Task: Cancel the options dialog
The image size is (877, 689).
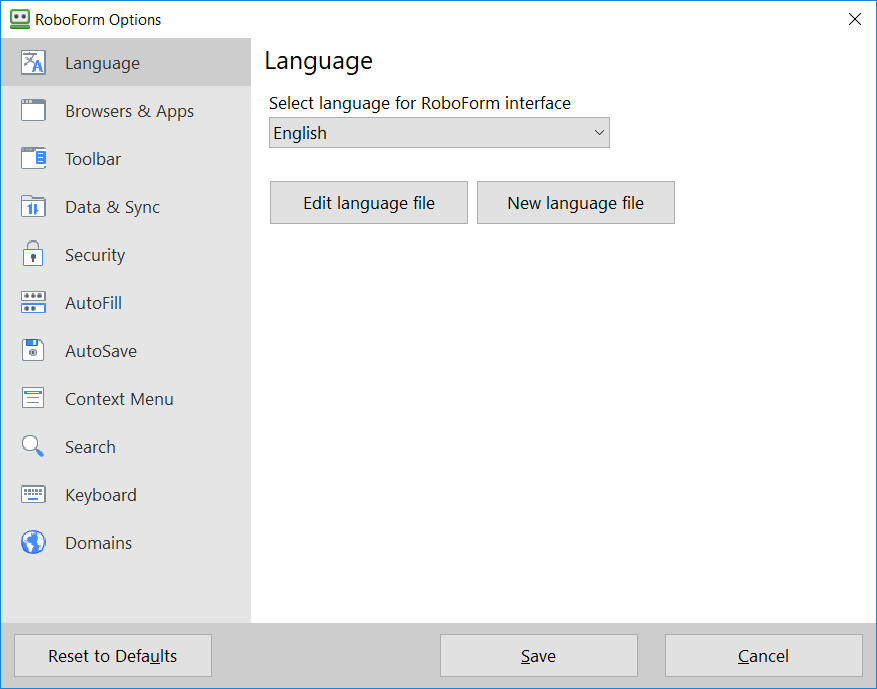Action: 763,655
